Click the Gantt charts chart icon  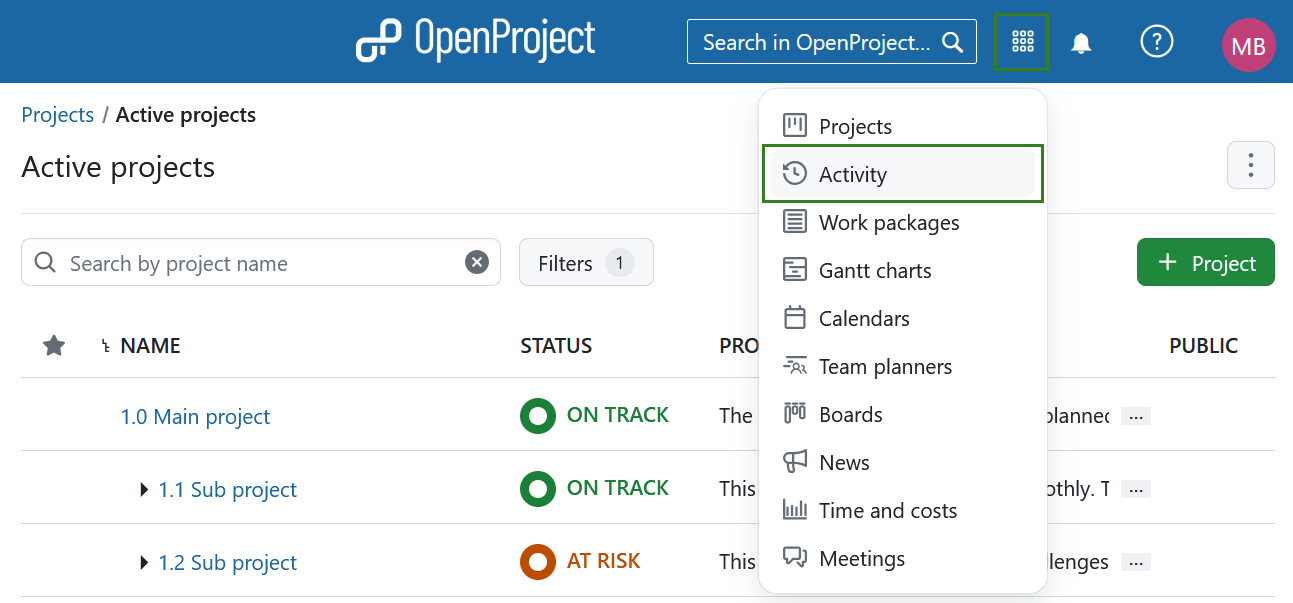pos(794,270)
